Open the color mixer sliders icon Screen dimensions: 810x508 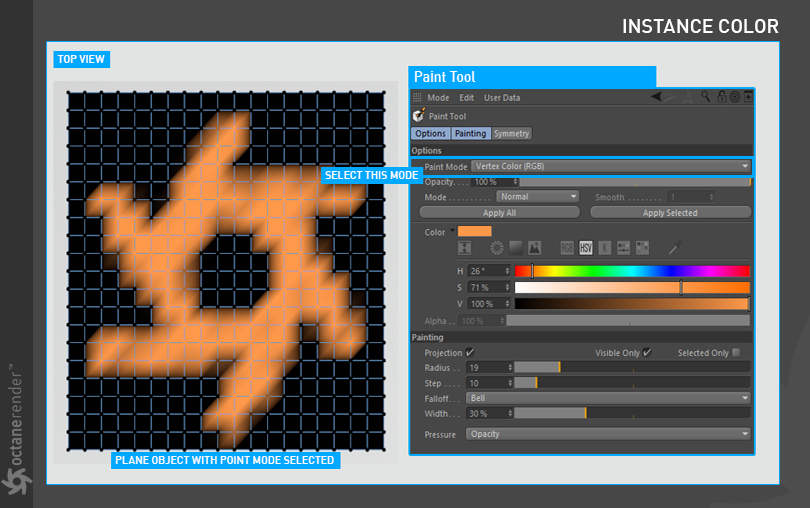coord(624,248)
